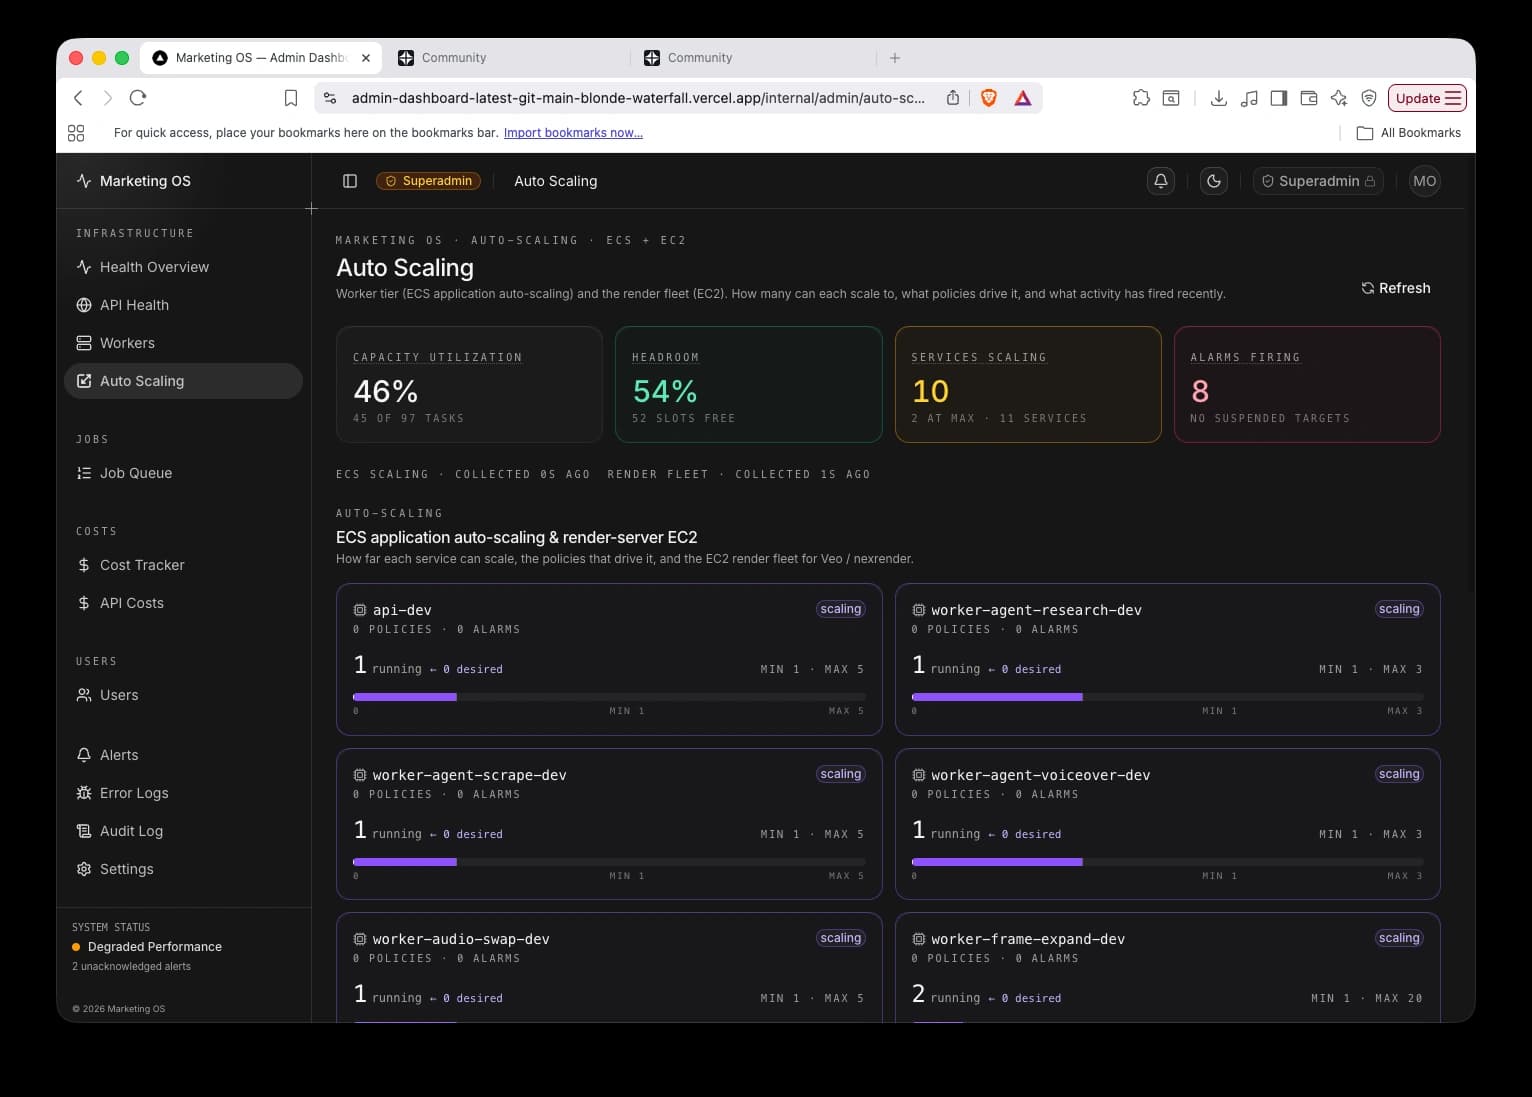Open the Brave VPN icon
The width and height of the screenshot is (1532, 1097).
click(1369, 98)
